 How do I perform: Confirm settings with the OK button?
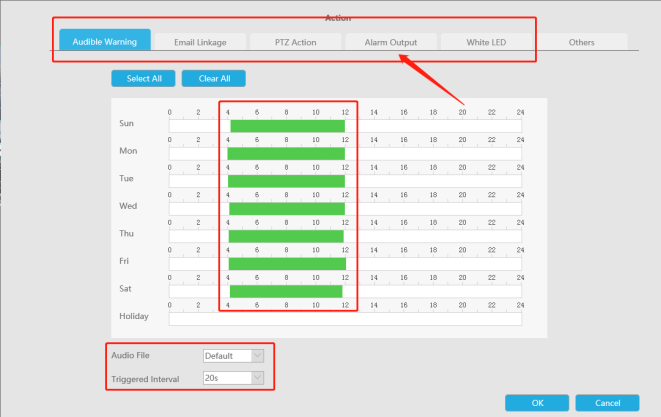537,402
